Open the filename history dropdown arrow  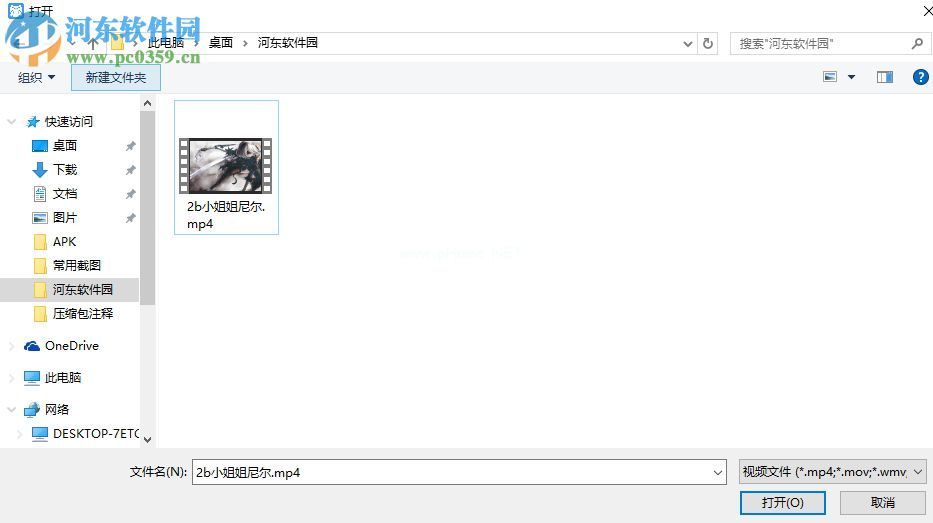click(x=717, y=473)
